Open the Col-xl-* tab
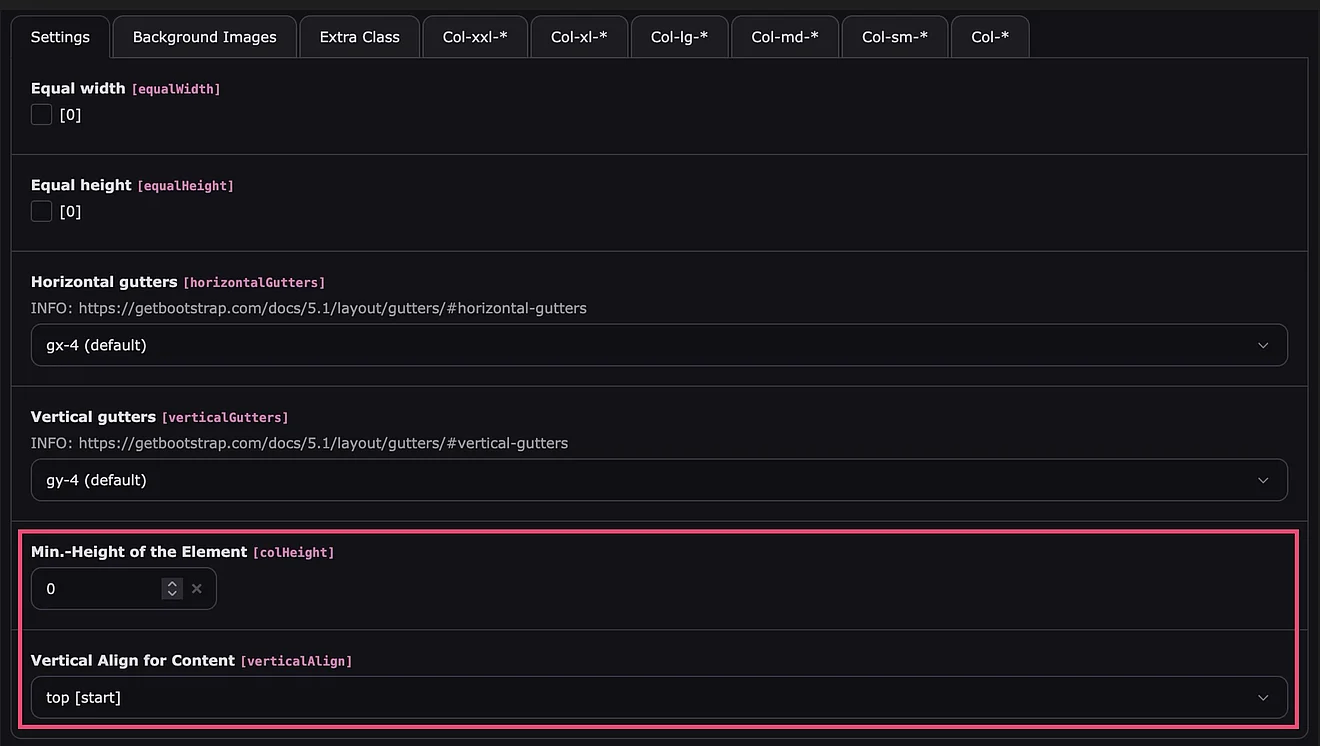1320x746 pixels. click(x=579, y=37)
